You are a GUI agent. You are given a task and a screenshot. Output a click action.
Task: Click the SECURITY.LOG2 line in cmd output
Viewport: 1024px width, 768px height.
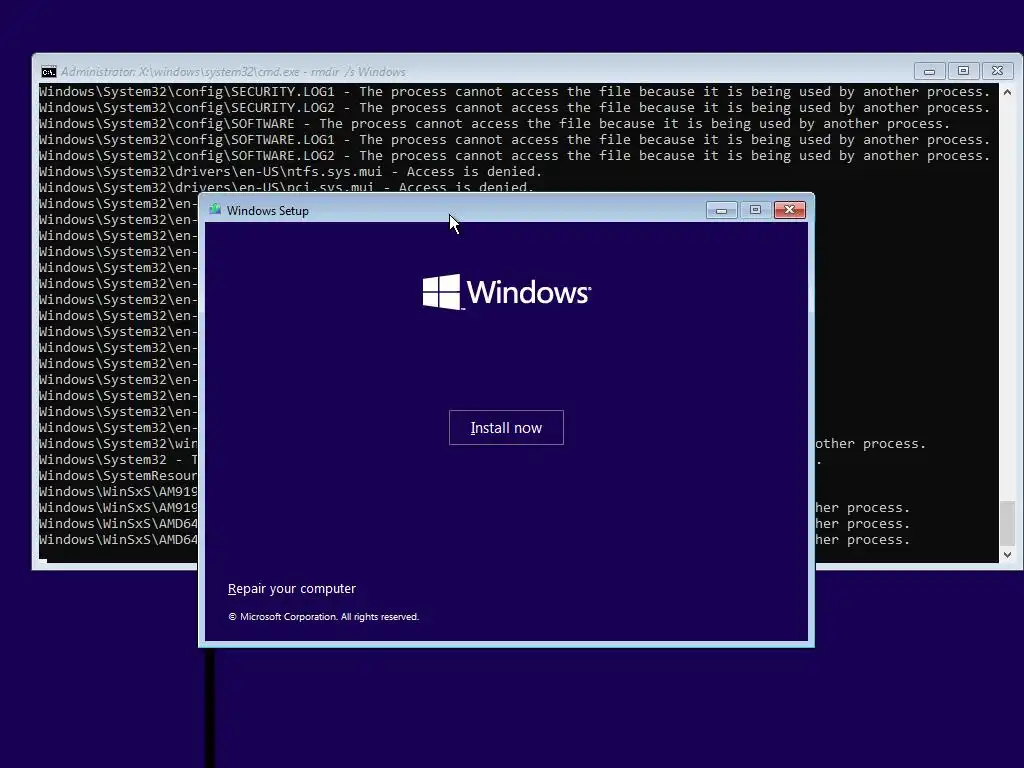coord(514,108)
